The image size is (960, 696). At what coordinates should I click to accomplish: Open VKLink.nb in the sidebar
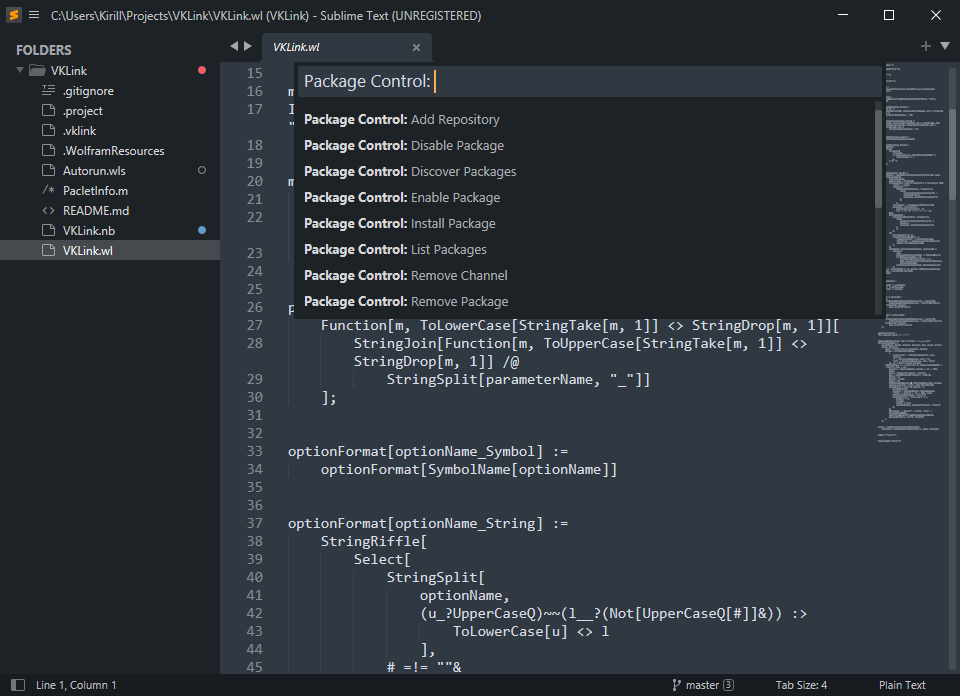point(89,230)
